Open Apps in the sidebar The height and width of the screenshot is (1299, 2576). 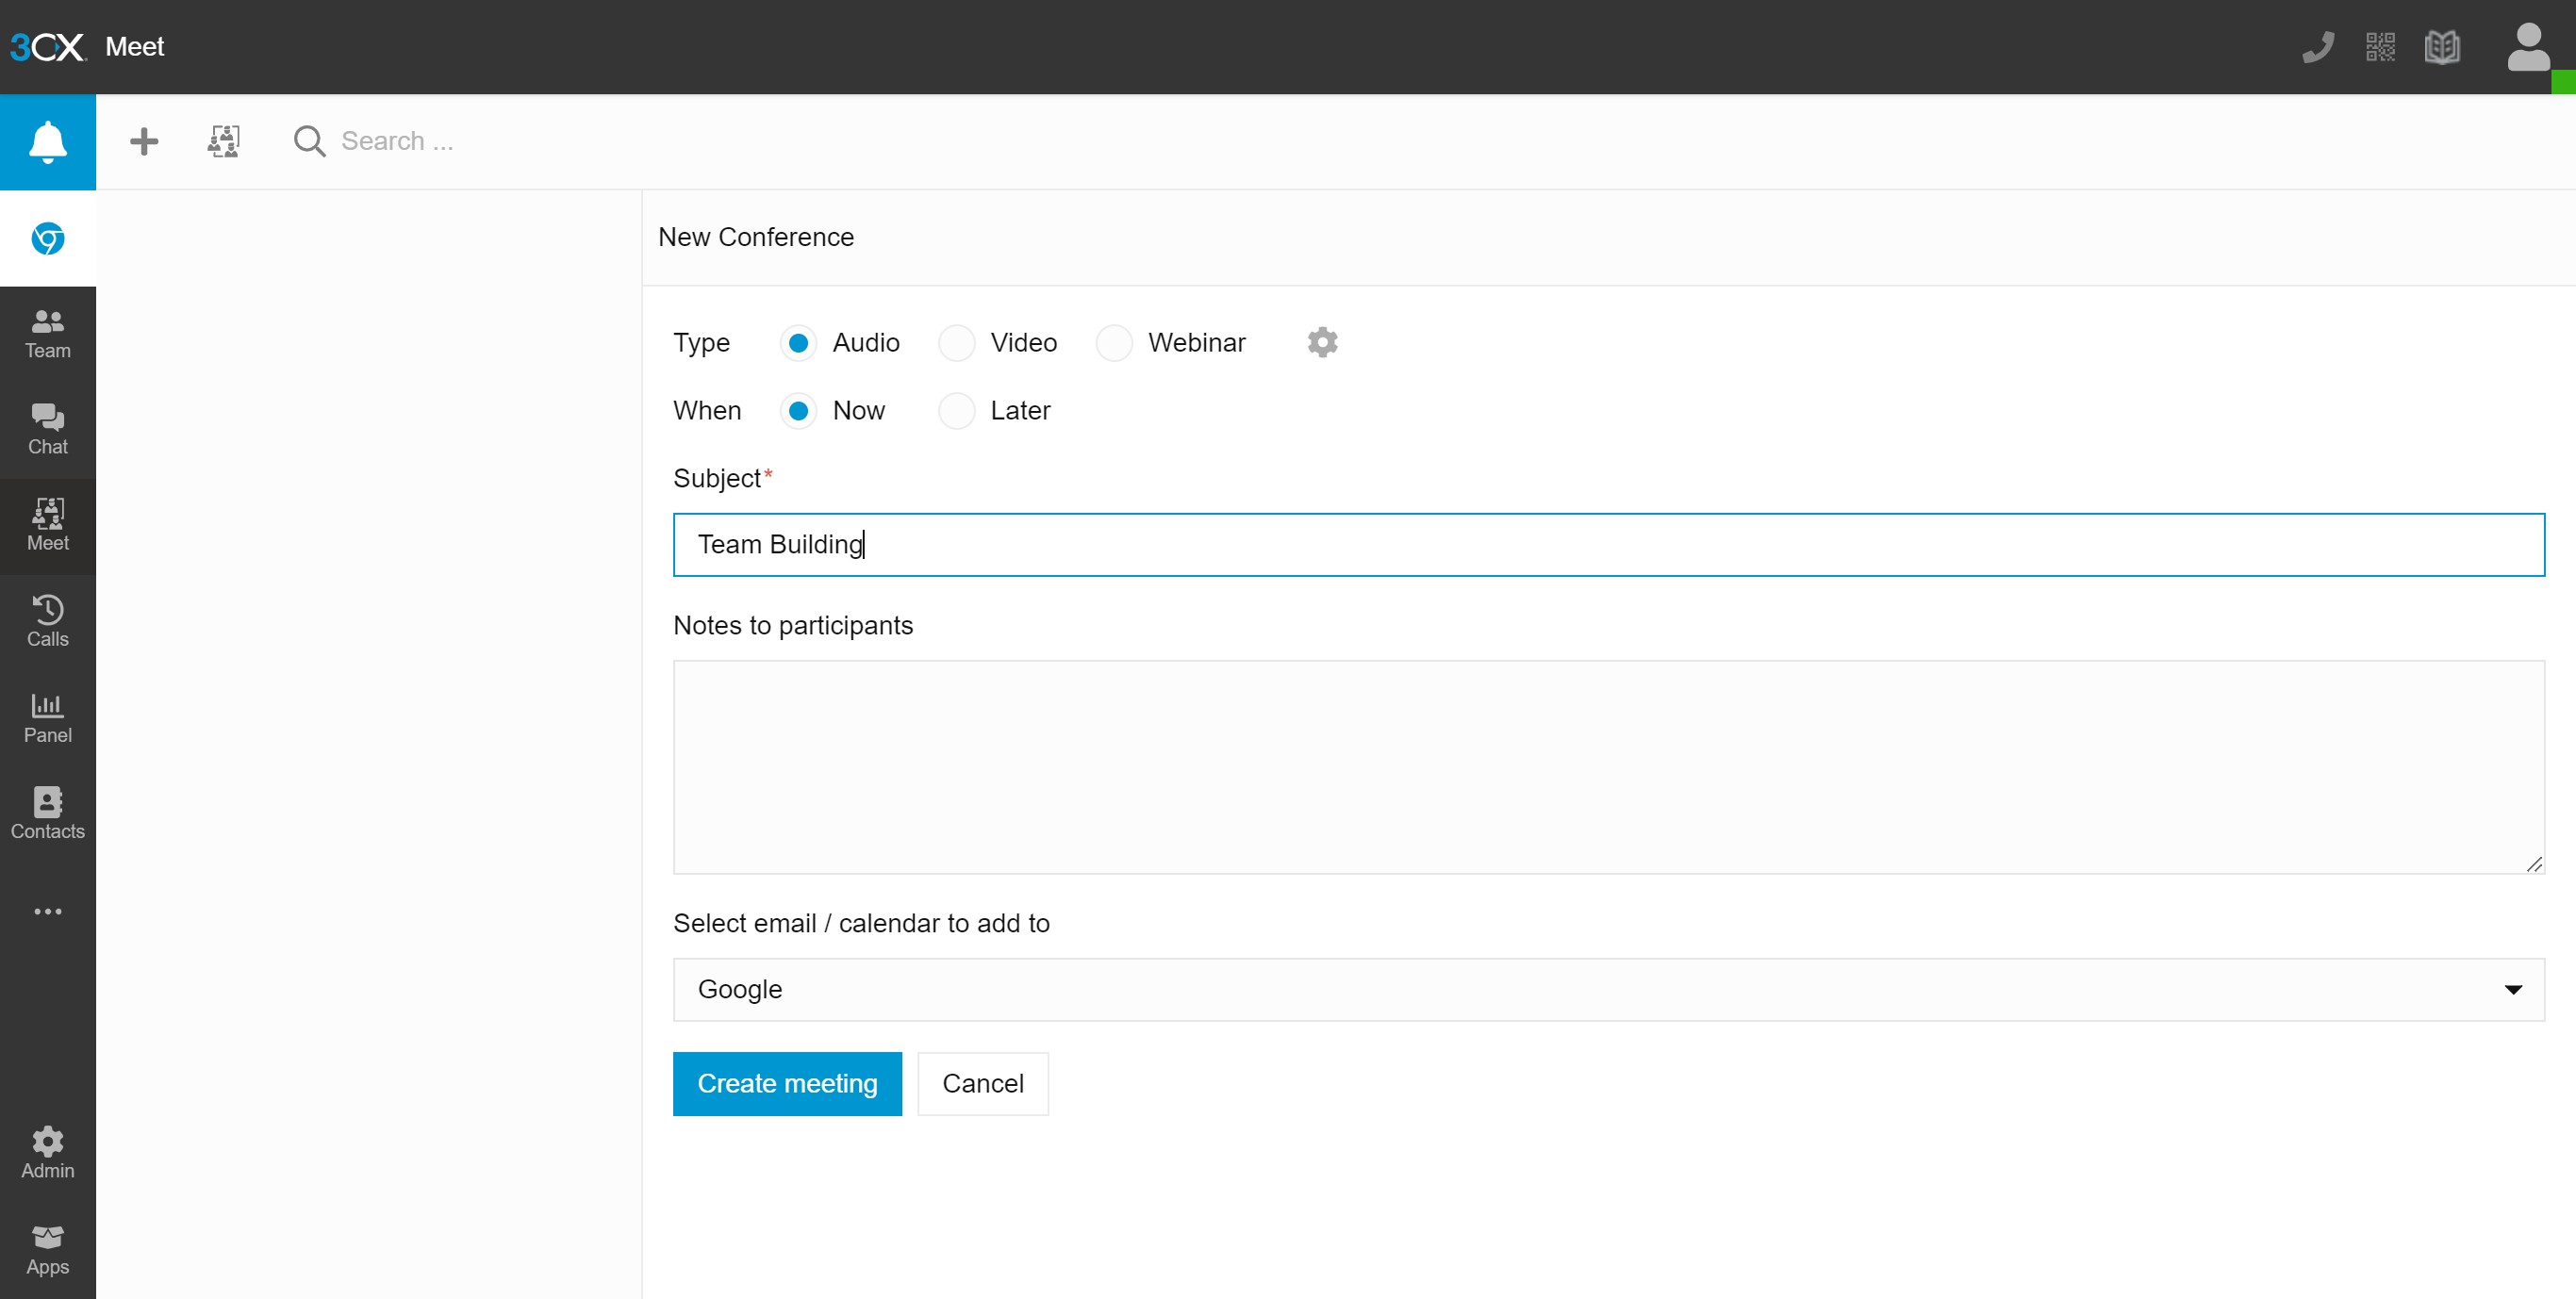48,1250
